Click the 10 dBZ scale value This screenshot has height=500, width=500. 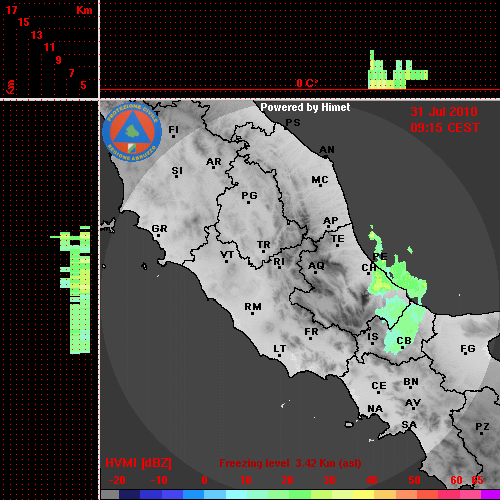[x=246, y=480]
